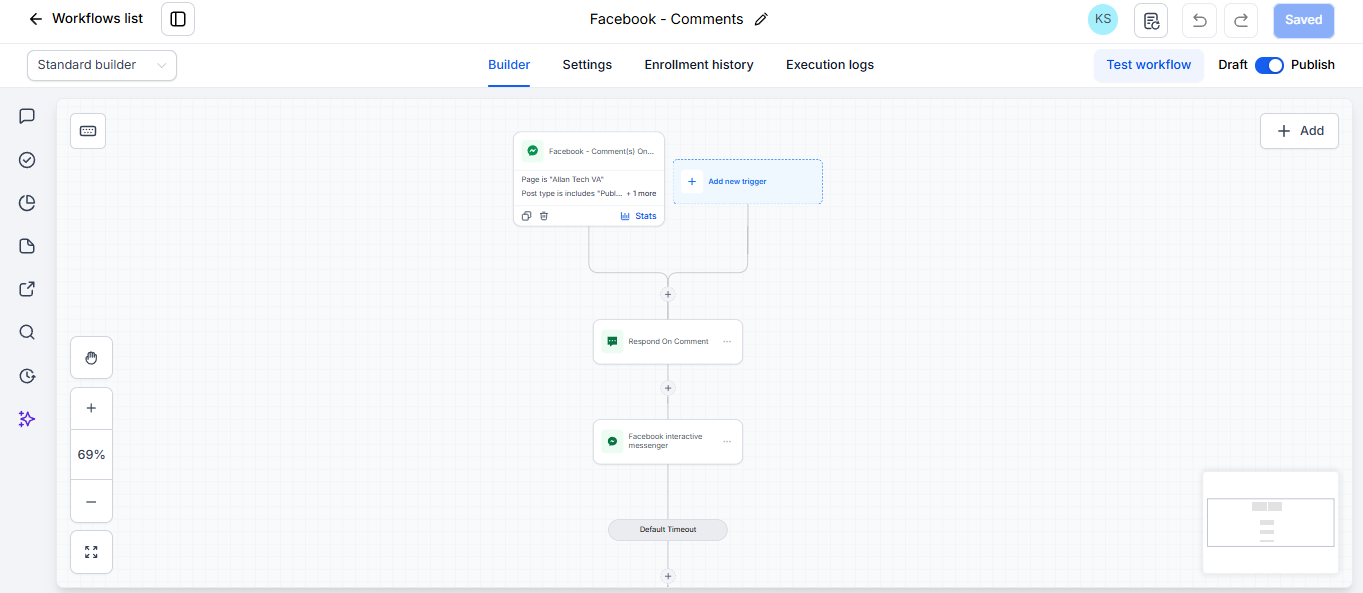This screenshot has height=593, width=1363.
Task: Open the clock history icon in sidebar
Action: pyautogui.click(x=27, y=376)
